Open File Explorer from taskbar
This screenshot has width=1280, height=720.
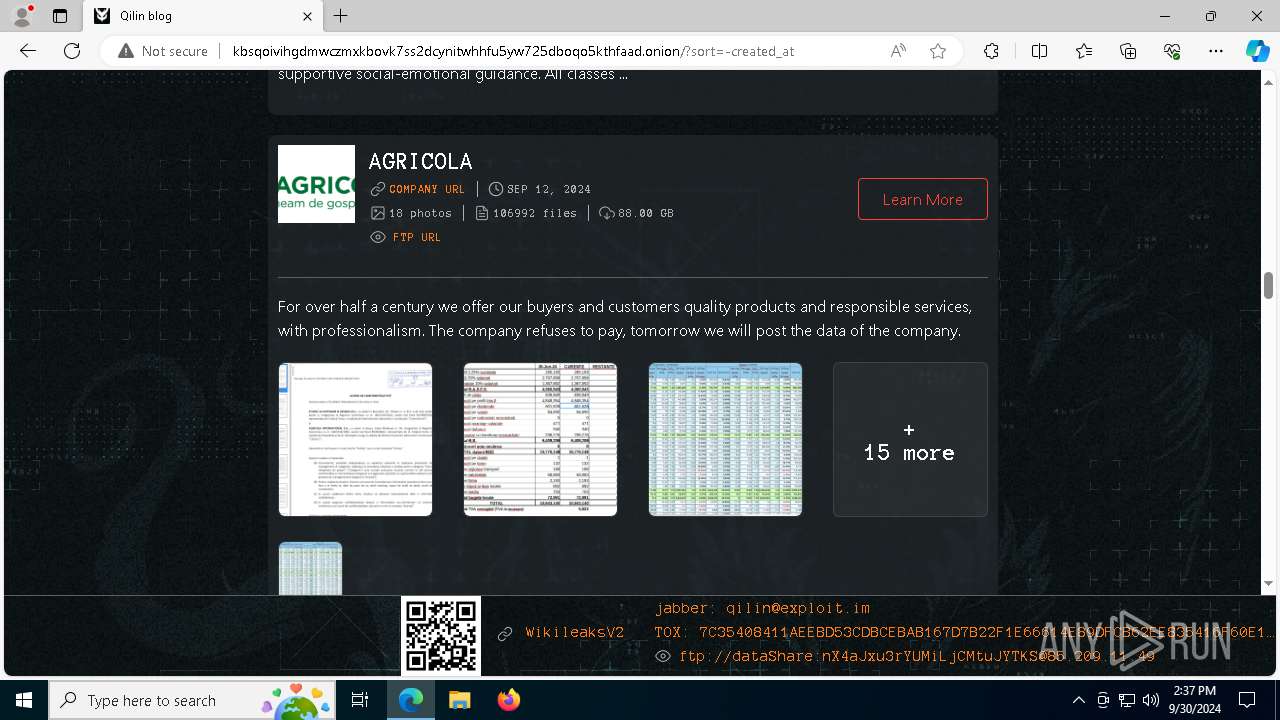click(x=459, y=700)
